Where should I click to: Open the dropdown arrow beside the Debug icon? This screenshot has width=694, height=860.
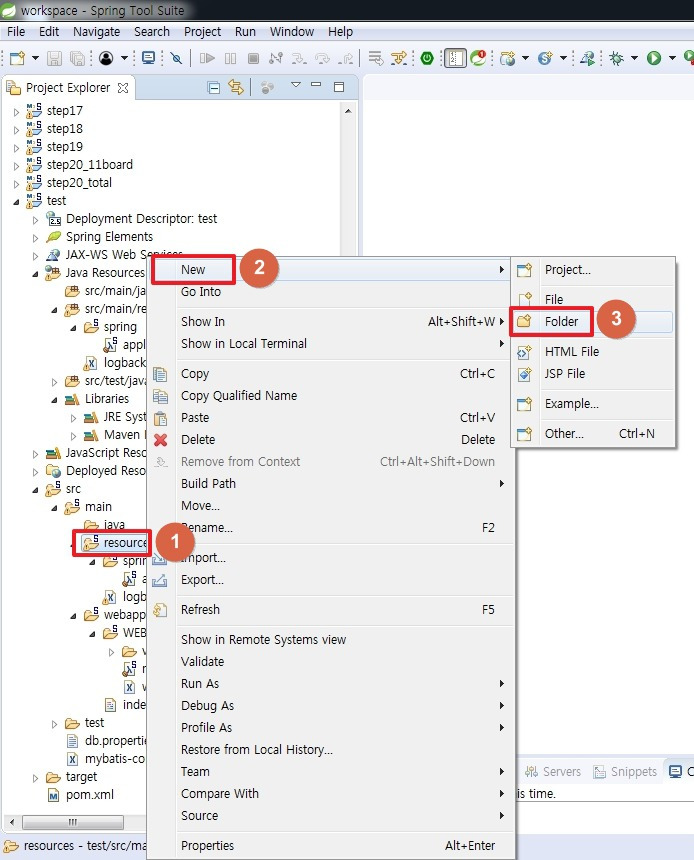[x=634, y=58]
